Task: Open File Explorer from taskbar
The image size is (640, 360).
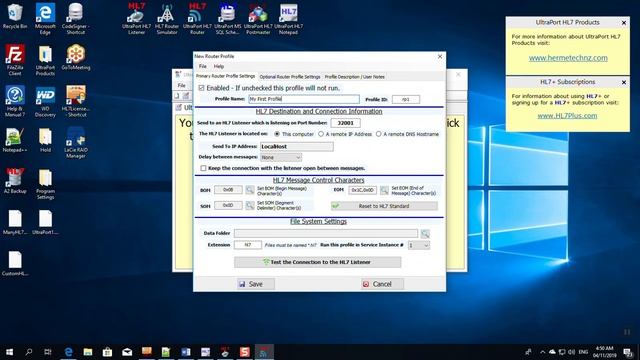Action: click(88, 352)
